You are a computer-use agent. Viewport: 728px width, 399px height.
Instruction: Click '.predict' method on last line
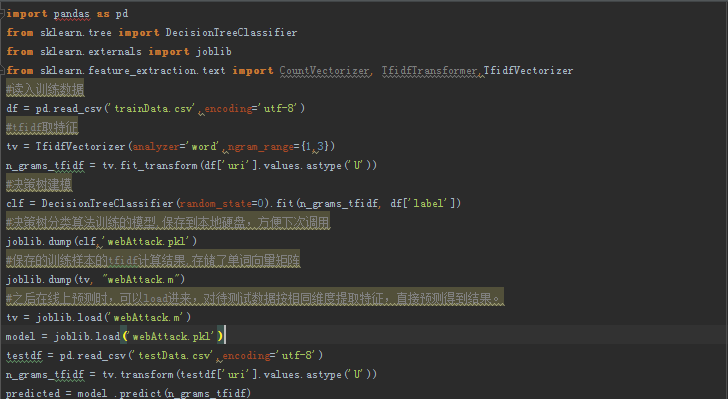click(138, 393)
